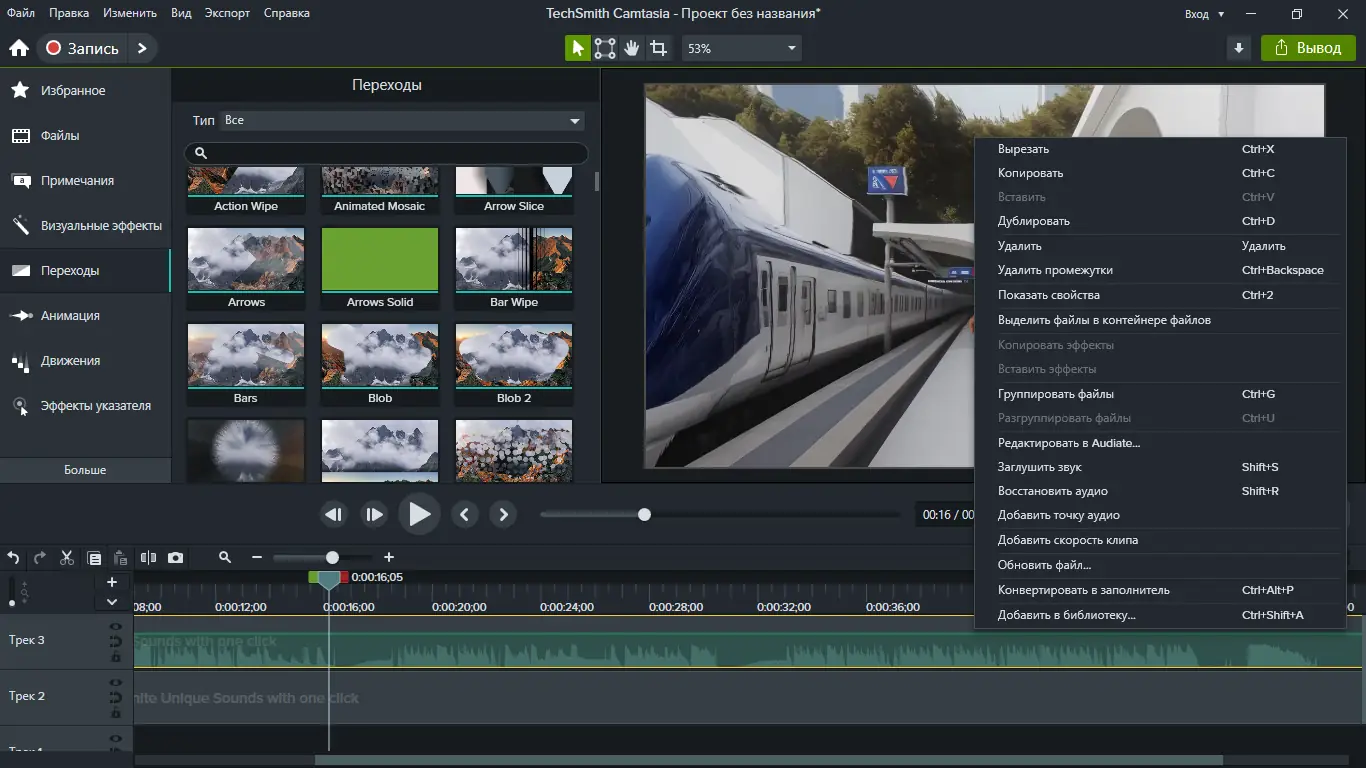Open the Экспорт menu
Viewport: 1366px width, 768px height.
coord(227,13)
